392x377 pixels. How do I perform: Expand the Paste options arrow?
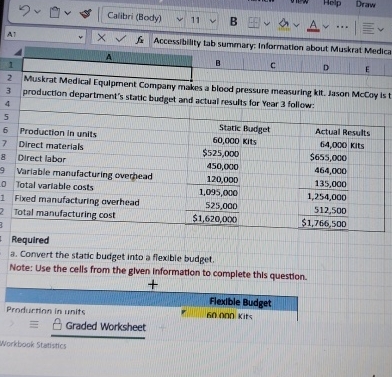68,13
